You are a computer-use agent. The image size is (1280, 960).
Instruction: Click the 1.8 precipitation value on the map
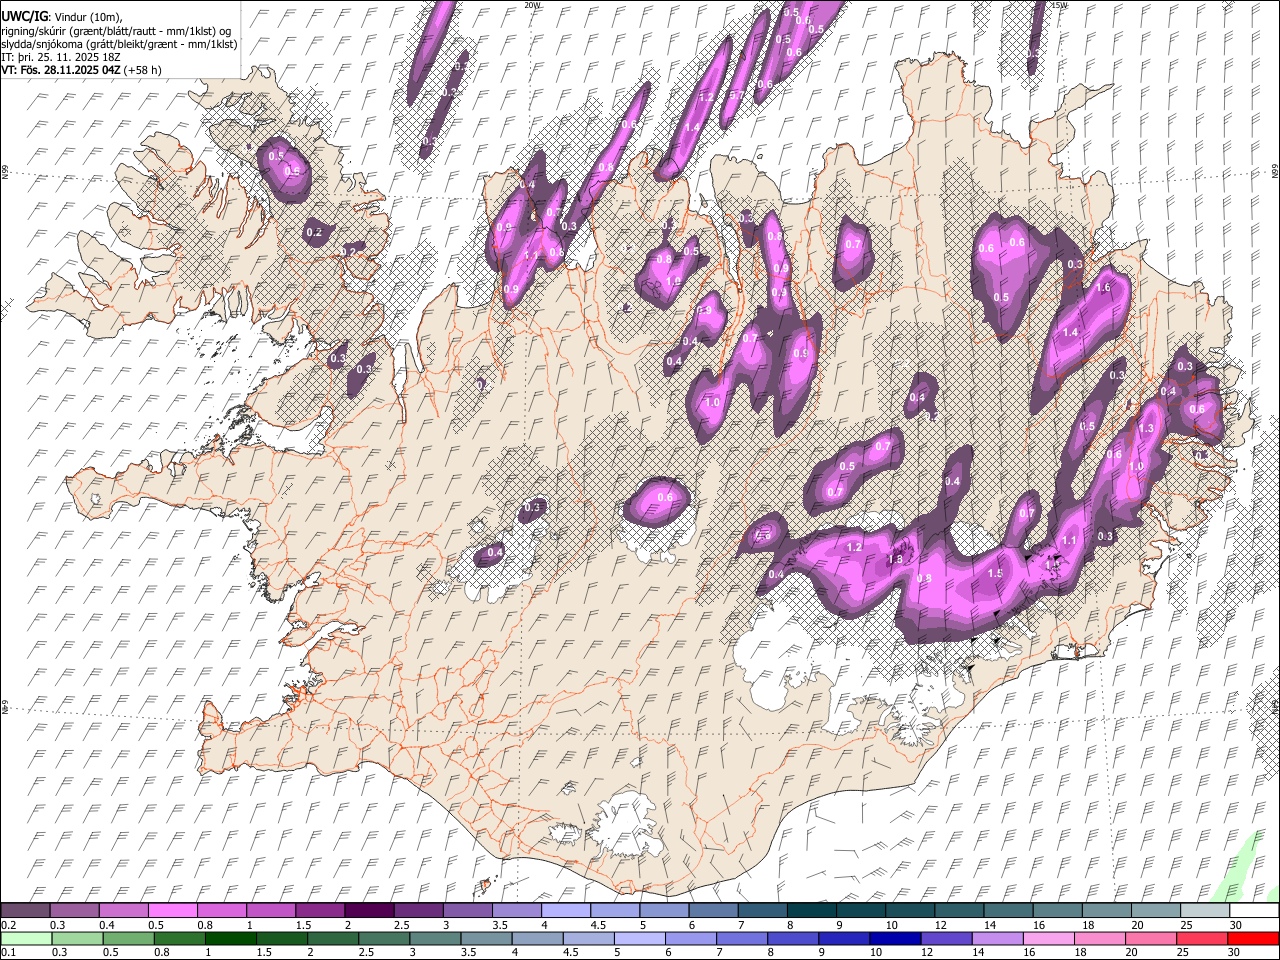point(896,559)
